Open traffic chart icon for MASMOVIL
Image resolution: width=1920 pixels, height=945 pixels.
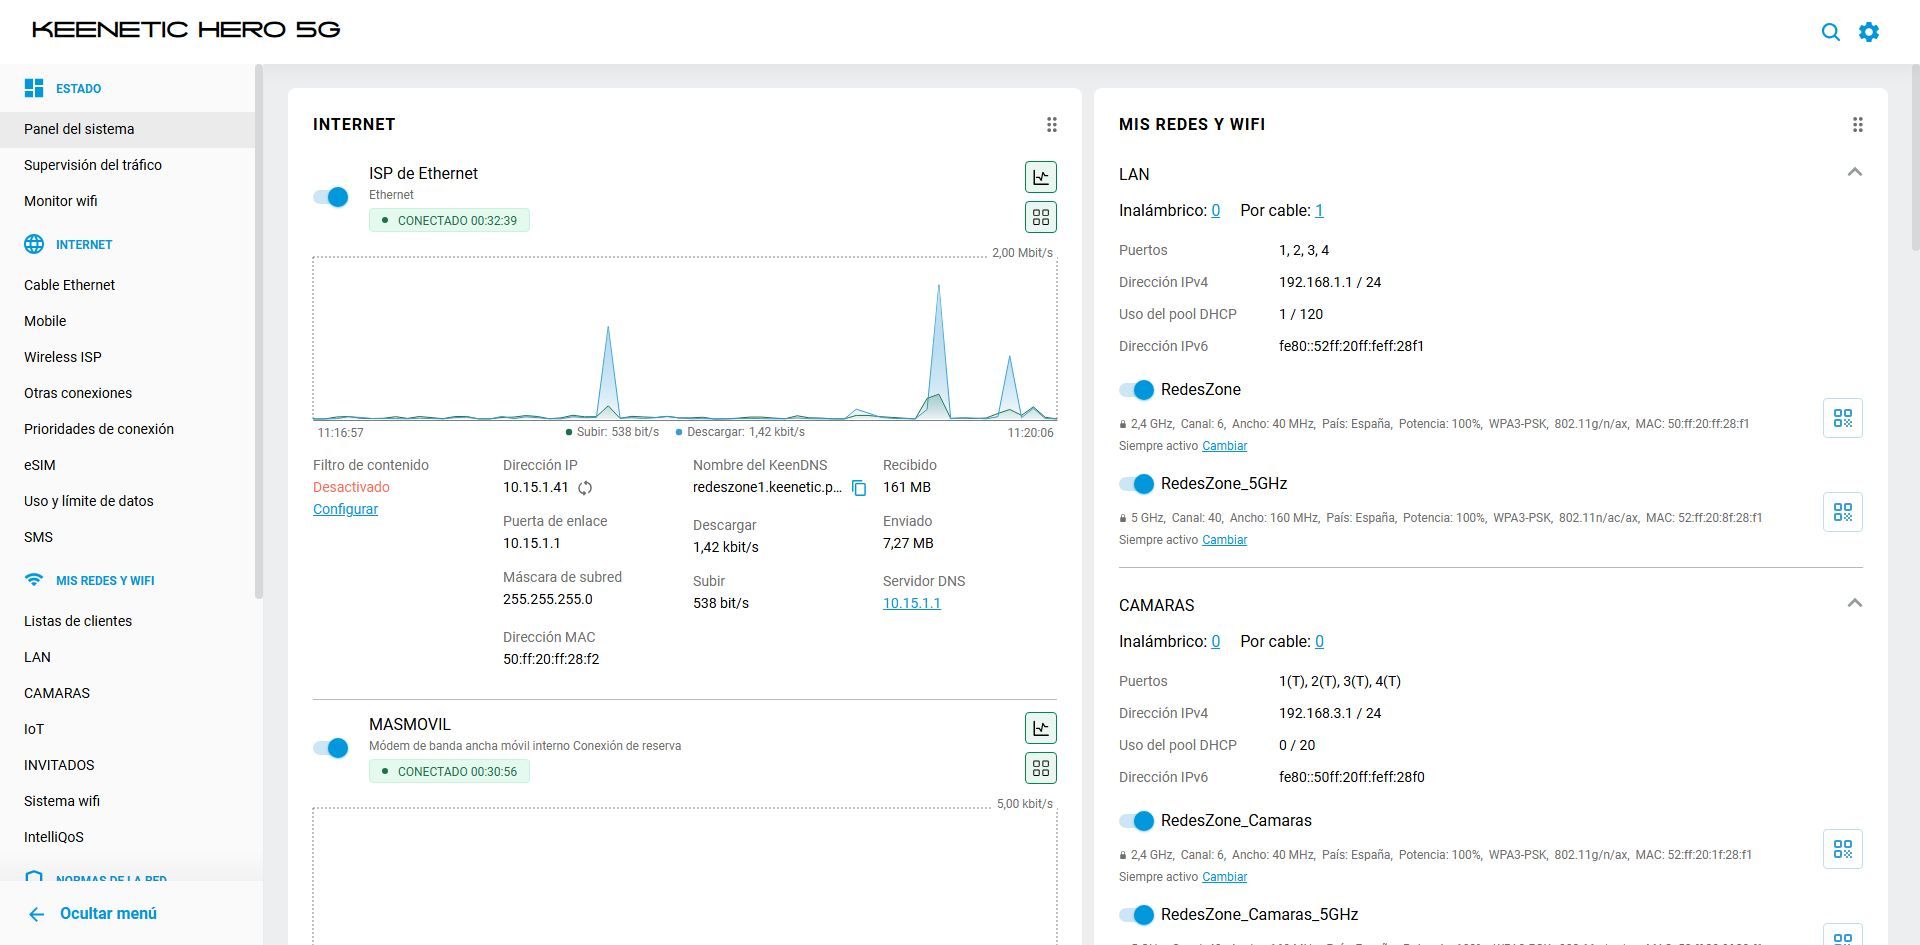pos(1041,728)
